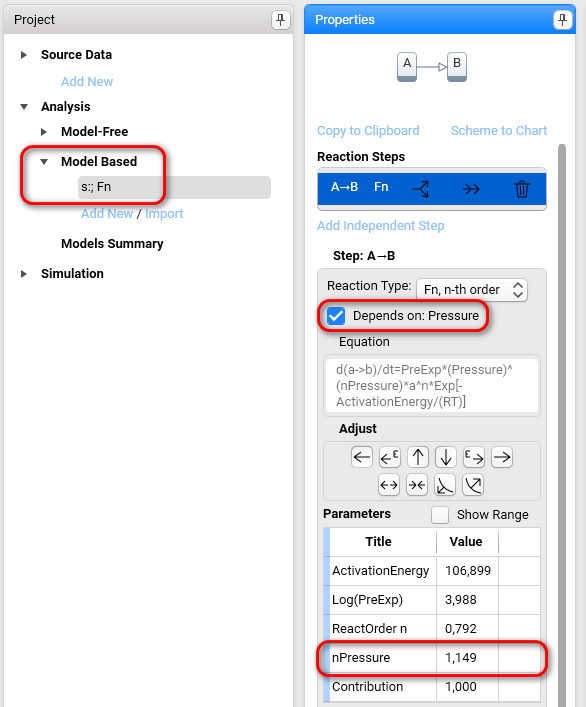Open the Reaction Type dropdown

click(x=472, y=289)
